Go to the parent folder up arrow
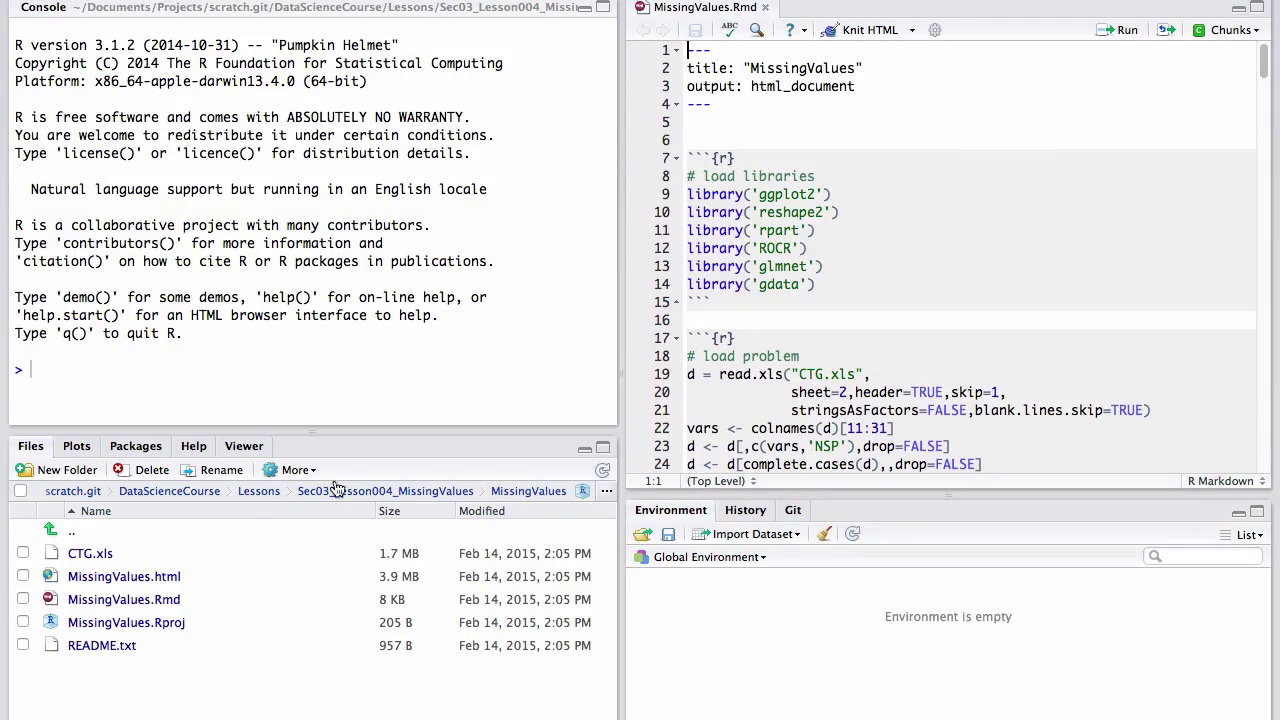 [x=50, y=529]
